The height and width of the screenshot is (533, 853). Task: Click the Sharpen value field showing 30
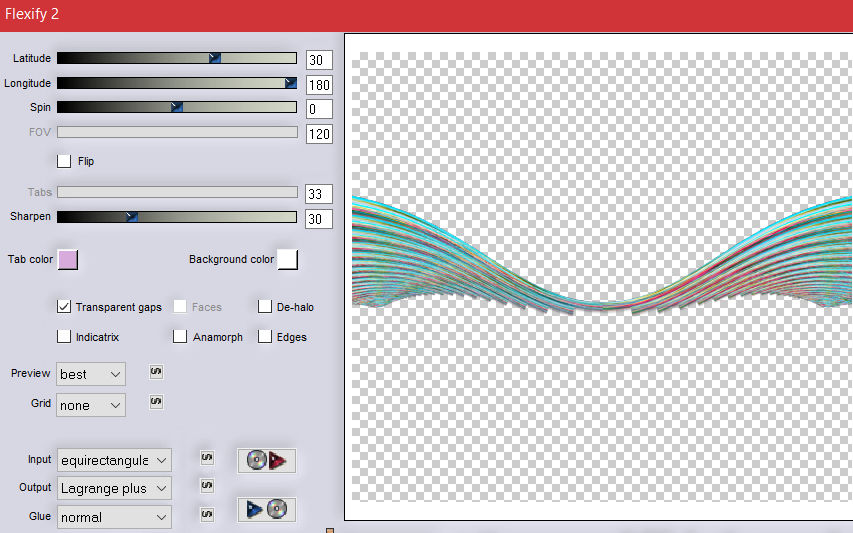pyautogui.click(x=319, y=219)
